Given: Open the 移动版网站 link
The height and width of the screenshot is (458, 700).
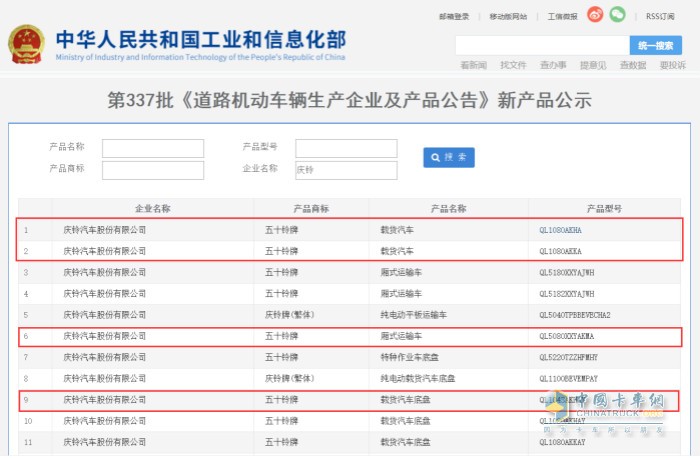Looking at the screenshot, I should click(508, 17).
